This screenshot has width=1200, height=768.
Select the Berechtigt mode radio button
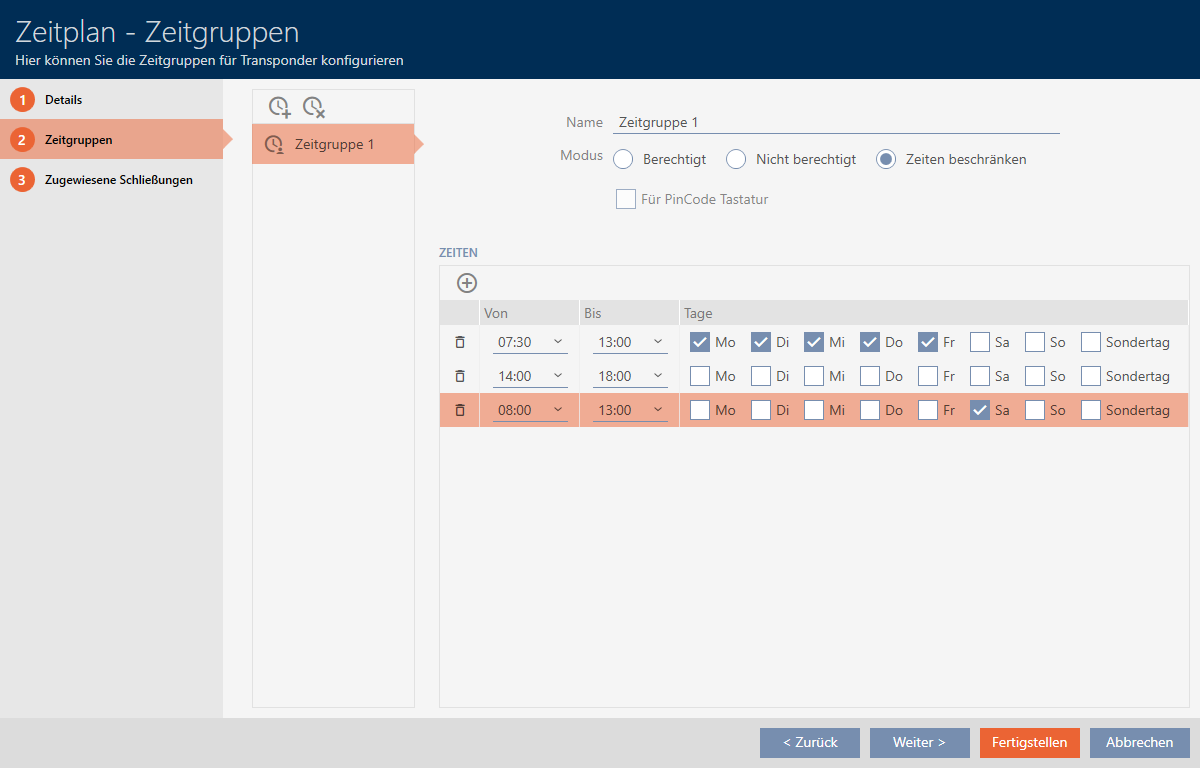tap(624, 159)
